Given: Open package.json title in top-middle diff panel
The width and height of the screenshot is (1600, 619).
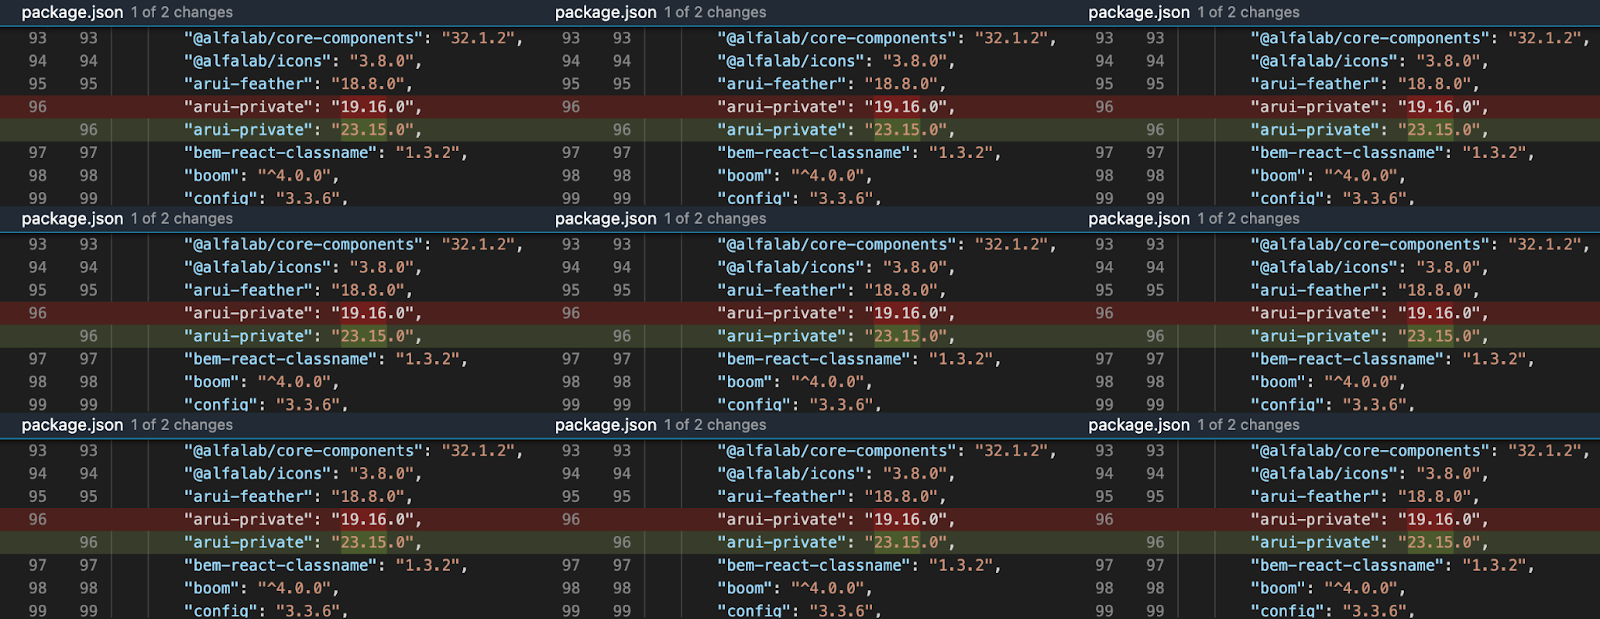Looking at the screenshot, I should (x=605, y=12).
